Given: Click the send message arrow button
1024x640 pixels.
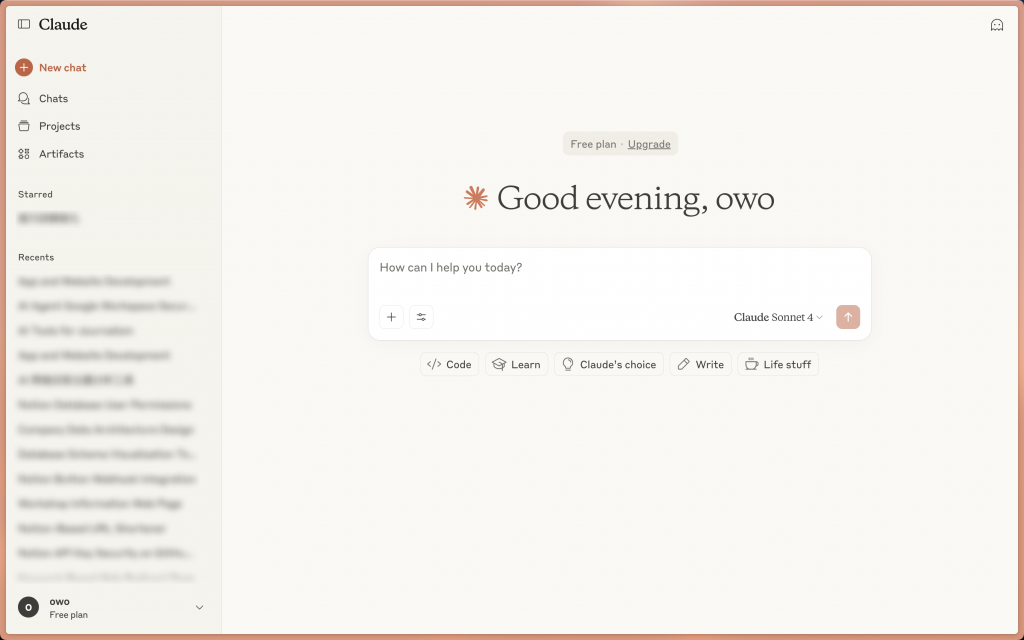Looking at the screenshot, I should coord(848,317).
